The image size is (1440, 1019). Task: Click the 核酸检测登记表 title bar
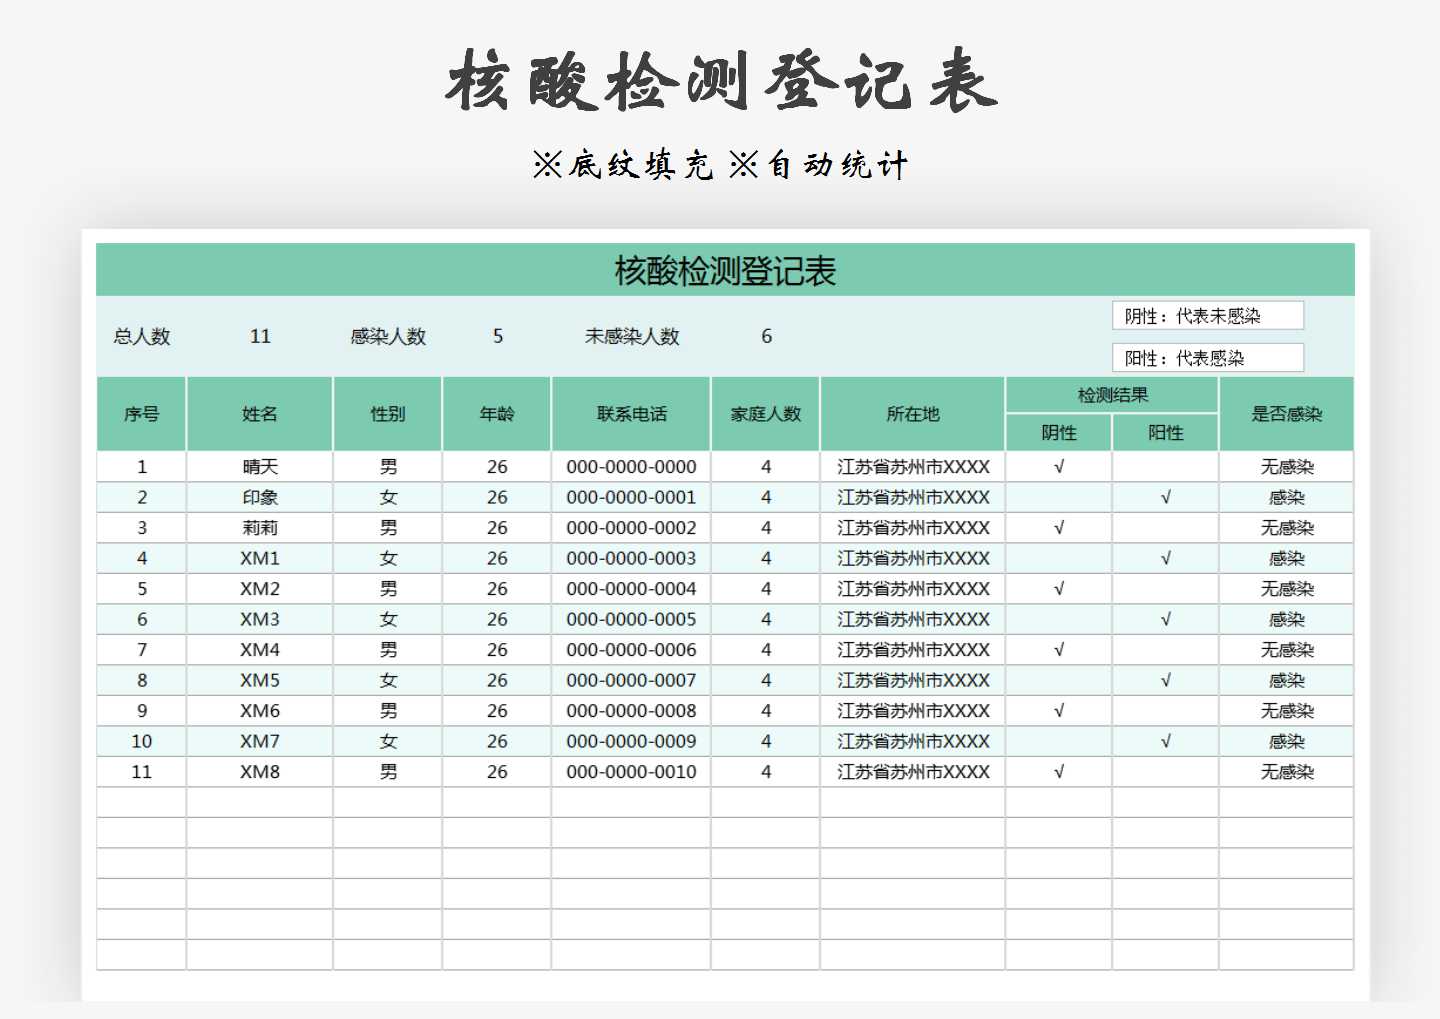723,270
